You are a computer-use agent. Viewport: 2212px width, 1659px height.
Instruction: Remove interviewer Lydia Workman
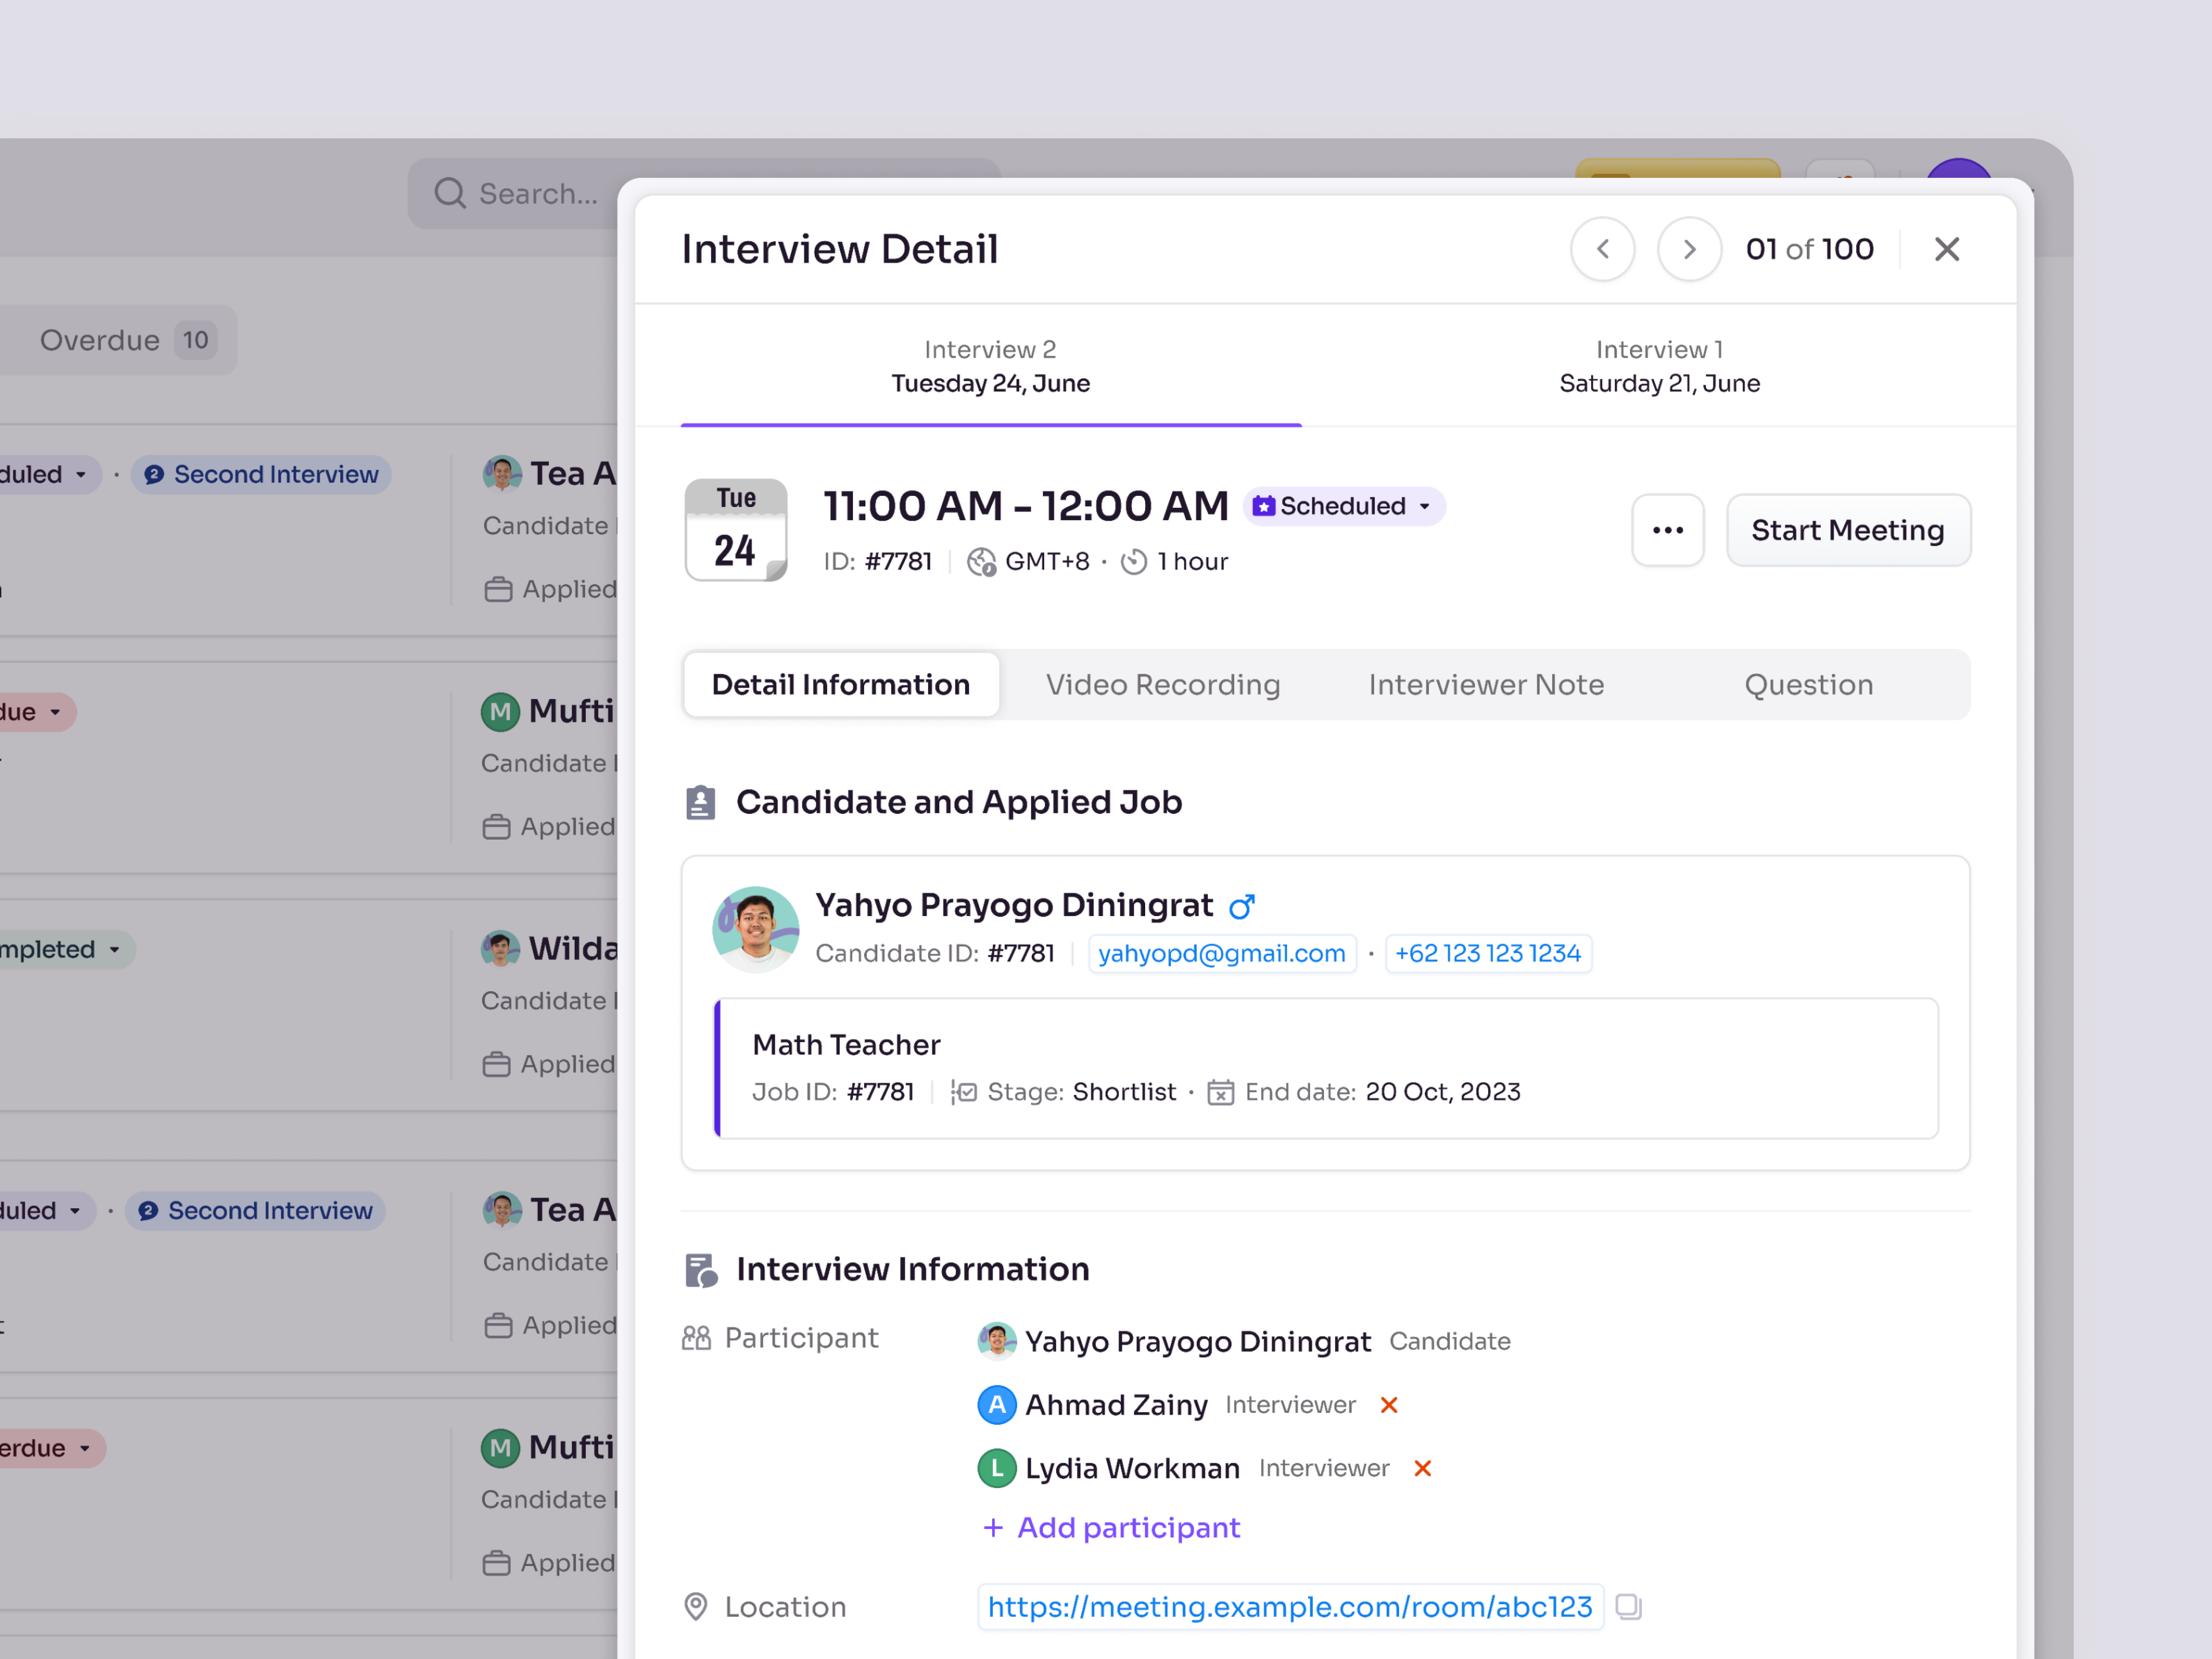click(1422, 1468)
